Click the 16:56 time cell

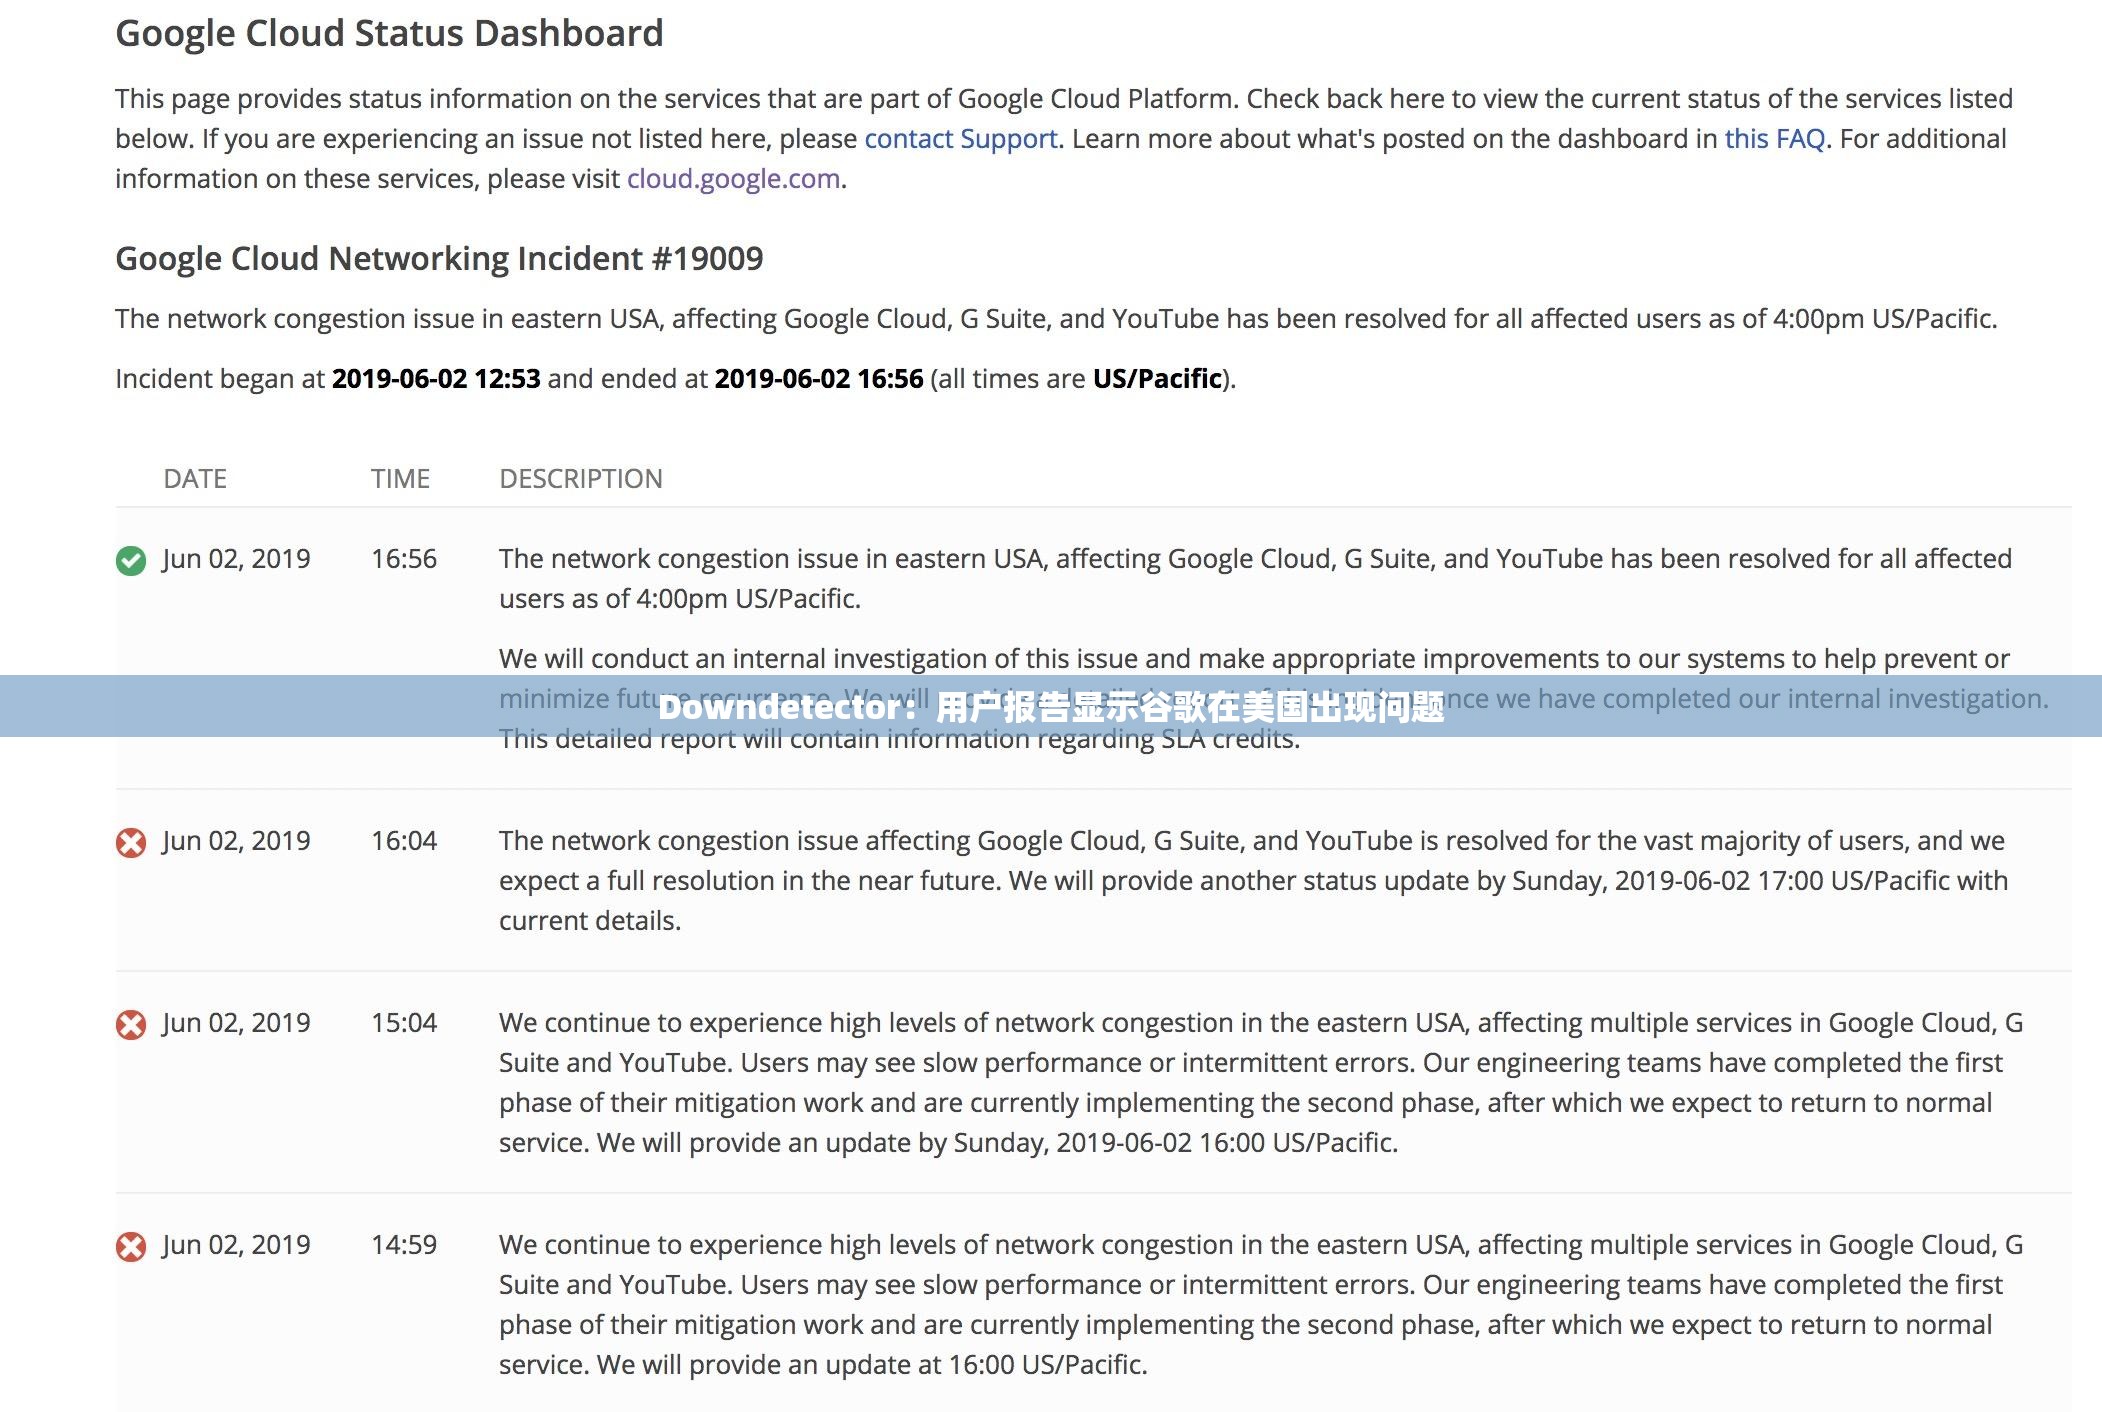click(404, 559)
